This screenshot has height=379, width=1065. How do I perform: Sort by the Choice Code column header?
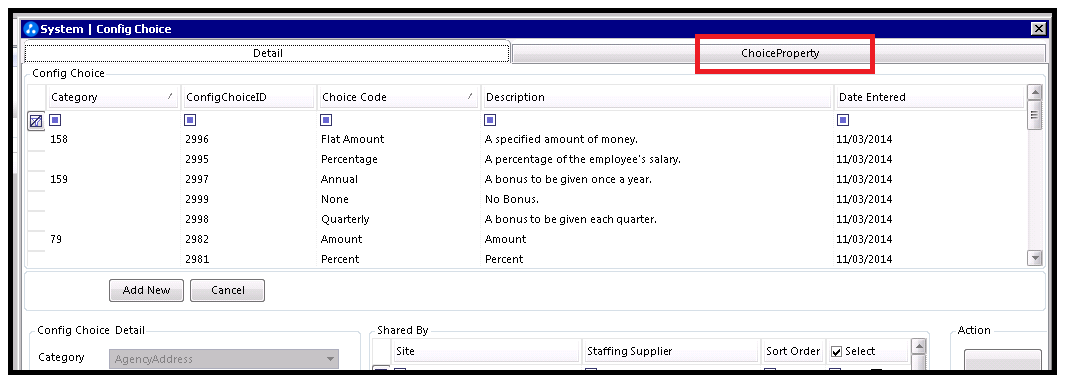399,97
